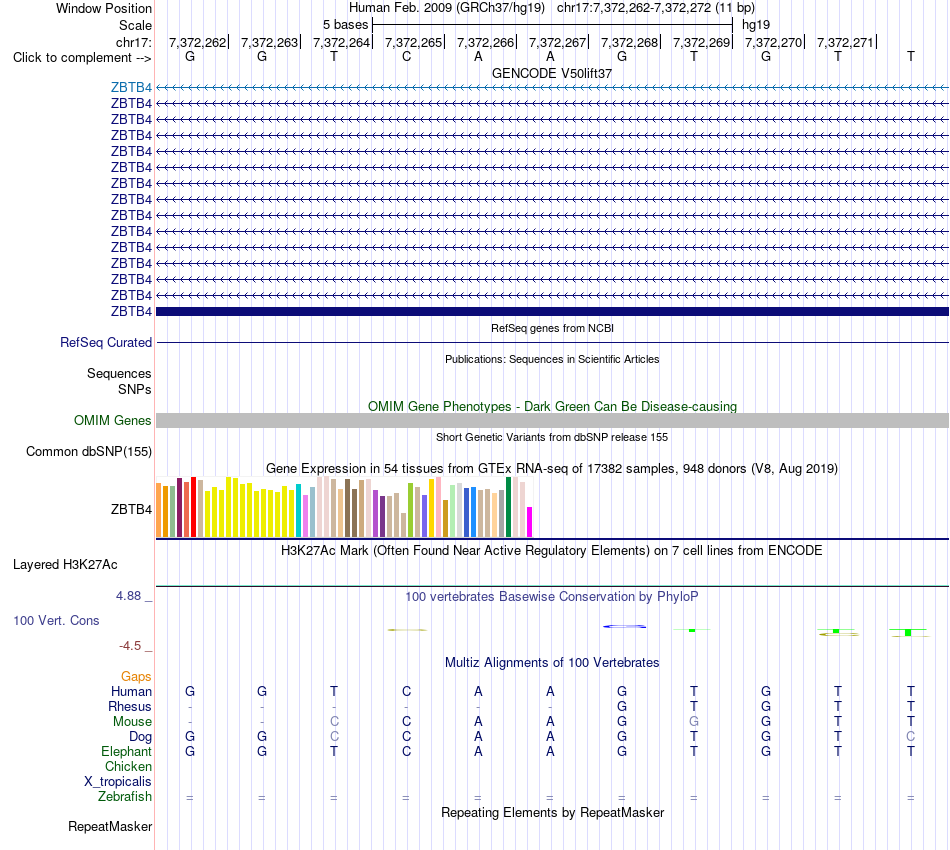Click the dark green bar in GTEx chart

pyautogui.click(x=508, y=507)
